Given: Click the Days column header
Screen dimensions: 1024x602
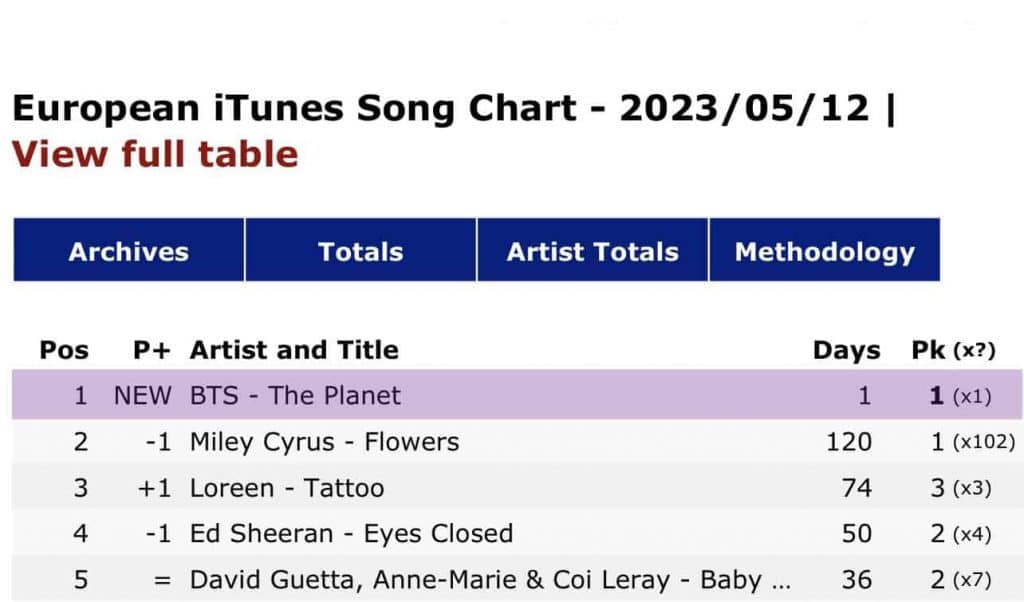Looking at the screenshot, I should (x=846, y=350).
